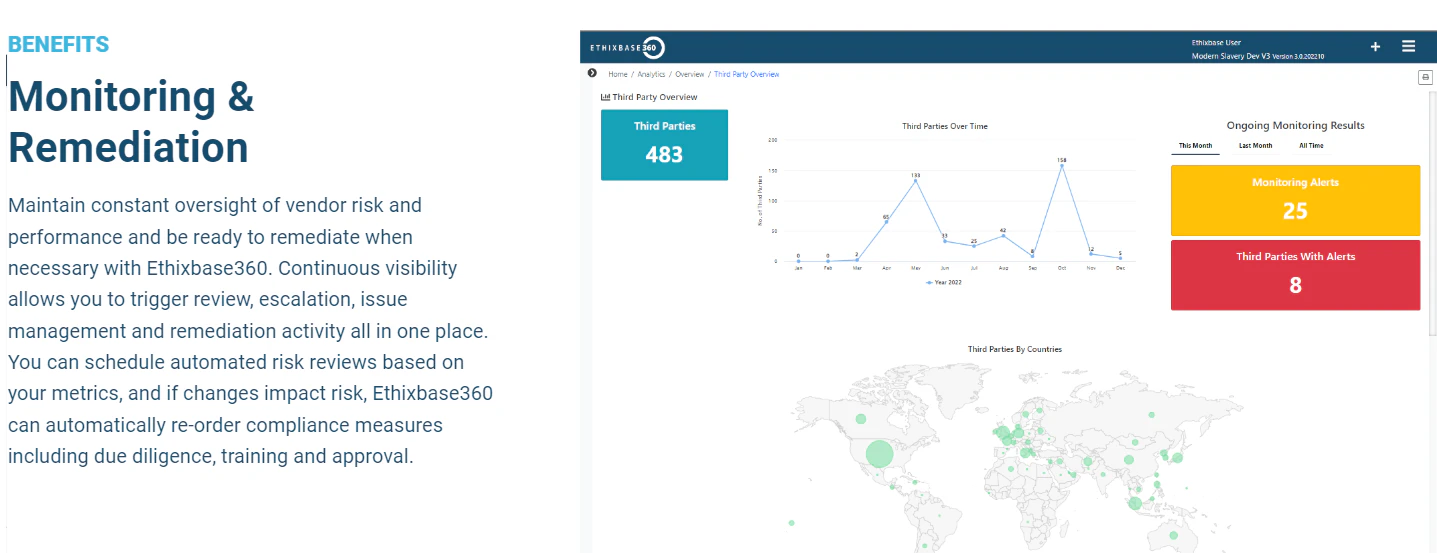Go to the Overview breadcrumb
1437x553 pixels.
[x=689, y=74]
